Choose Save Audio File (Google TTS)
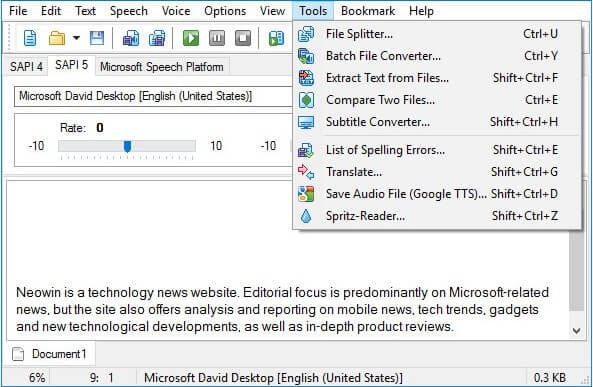The height and width of the screenshot is (387, 593). point(437,194)
